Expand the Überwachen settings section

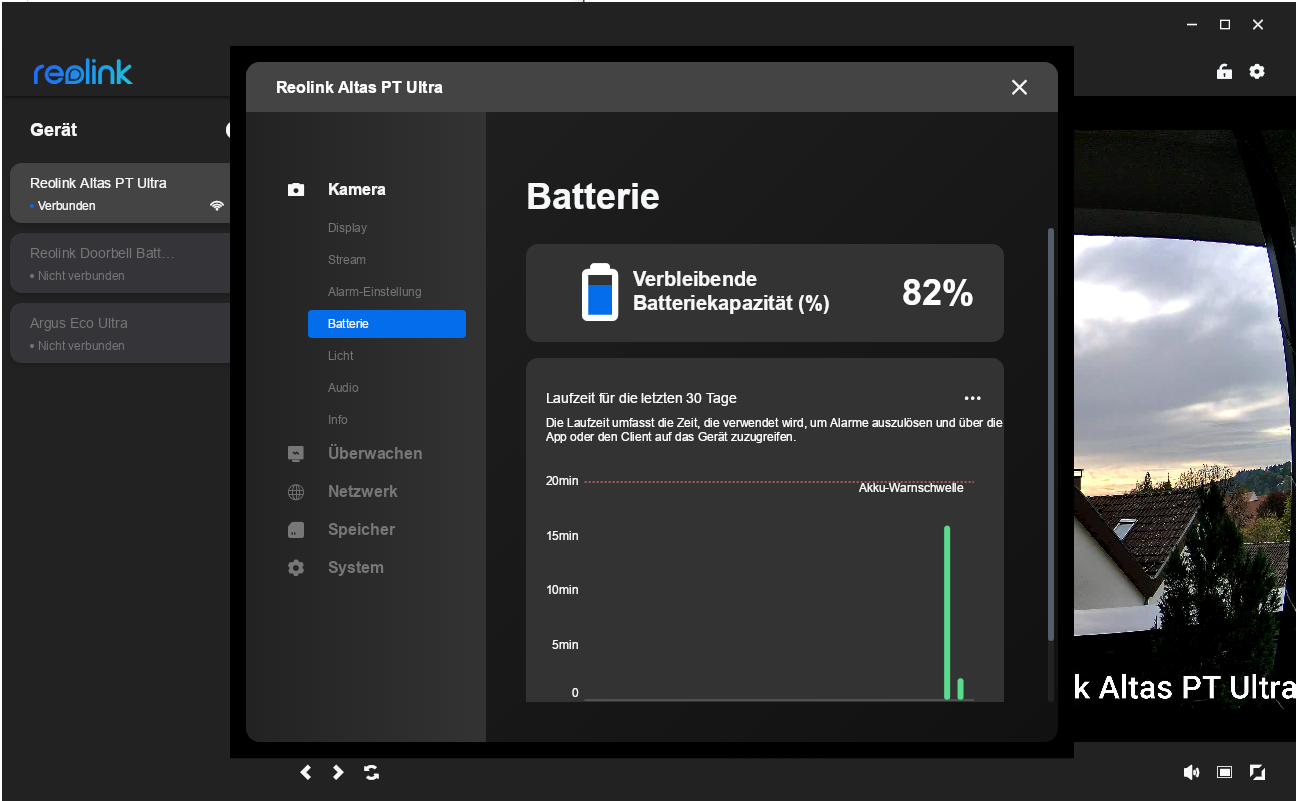pyautogui.click(x=374, y=453)
